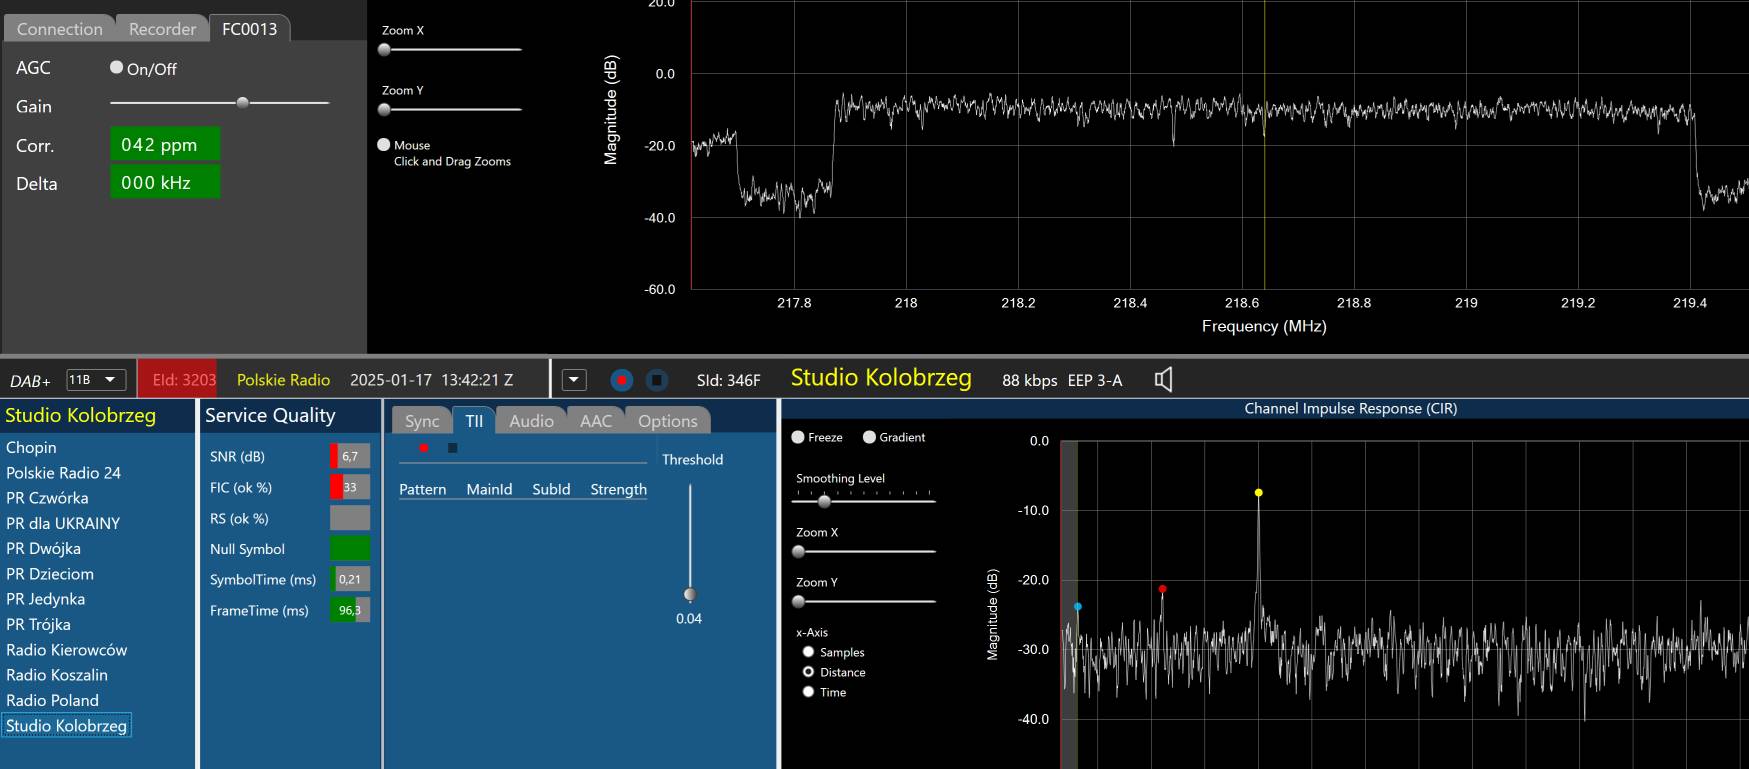Select PR Trójka from the service list
1749x769 pixels.
point(38,625)
